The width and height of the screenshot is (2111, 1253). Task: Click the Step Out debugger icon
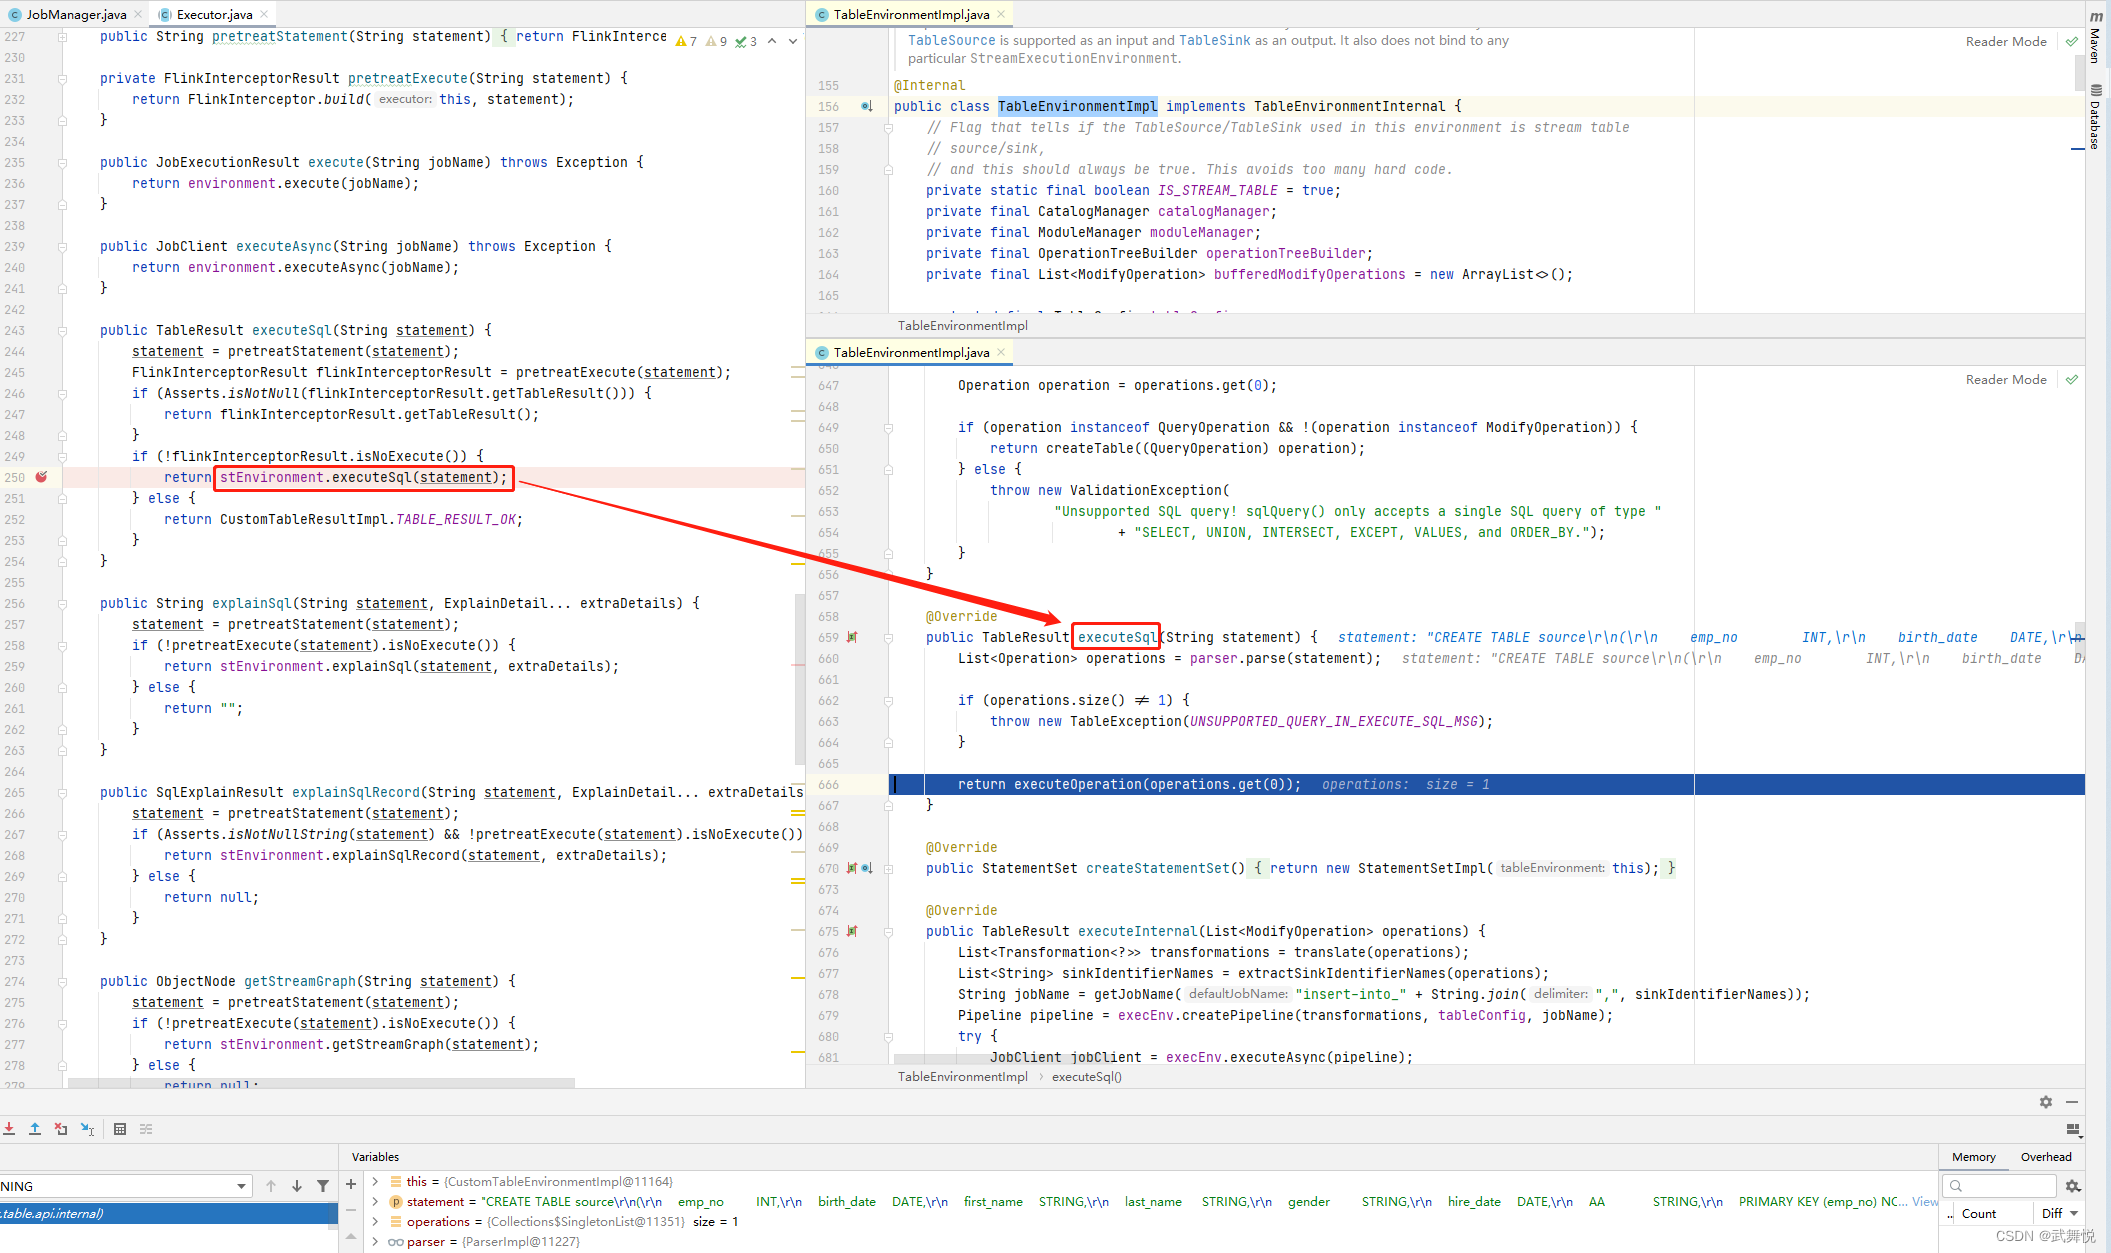pos(35,1128)
